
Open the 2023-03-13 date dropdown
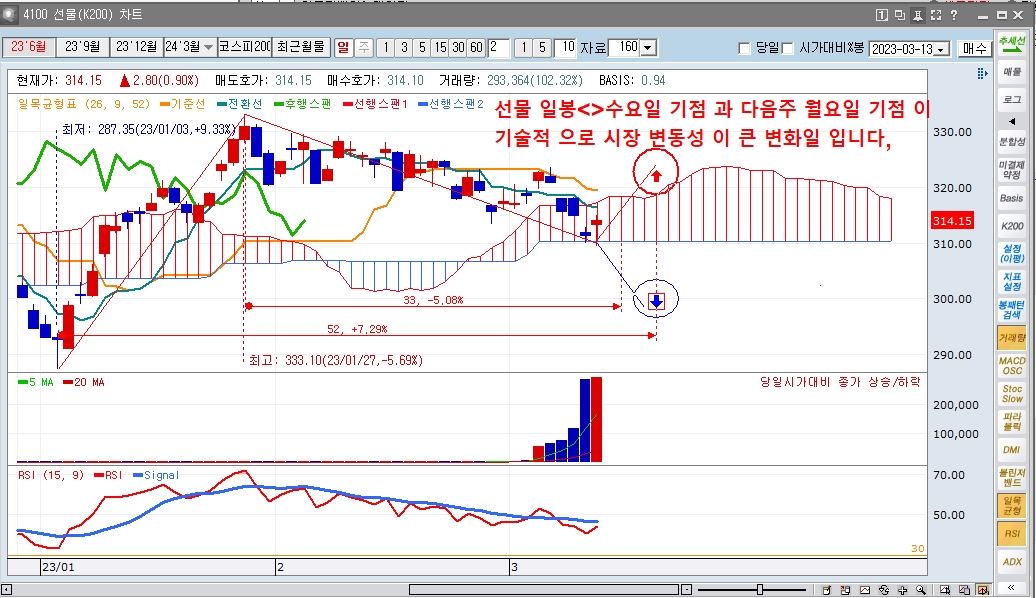click(x=942, y=49)
